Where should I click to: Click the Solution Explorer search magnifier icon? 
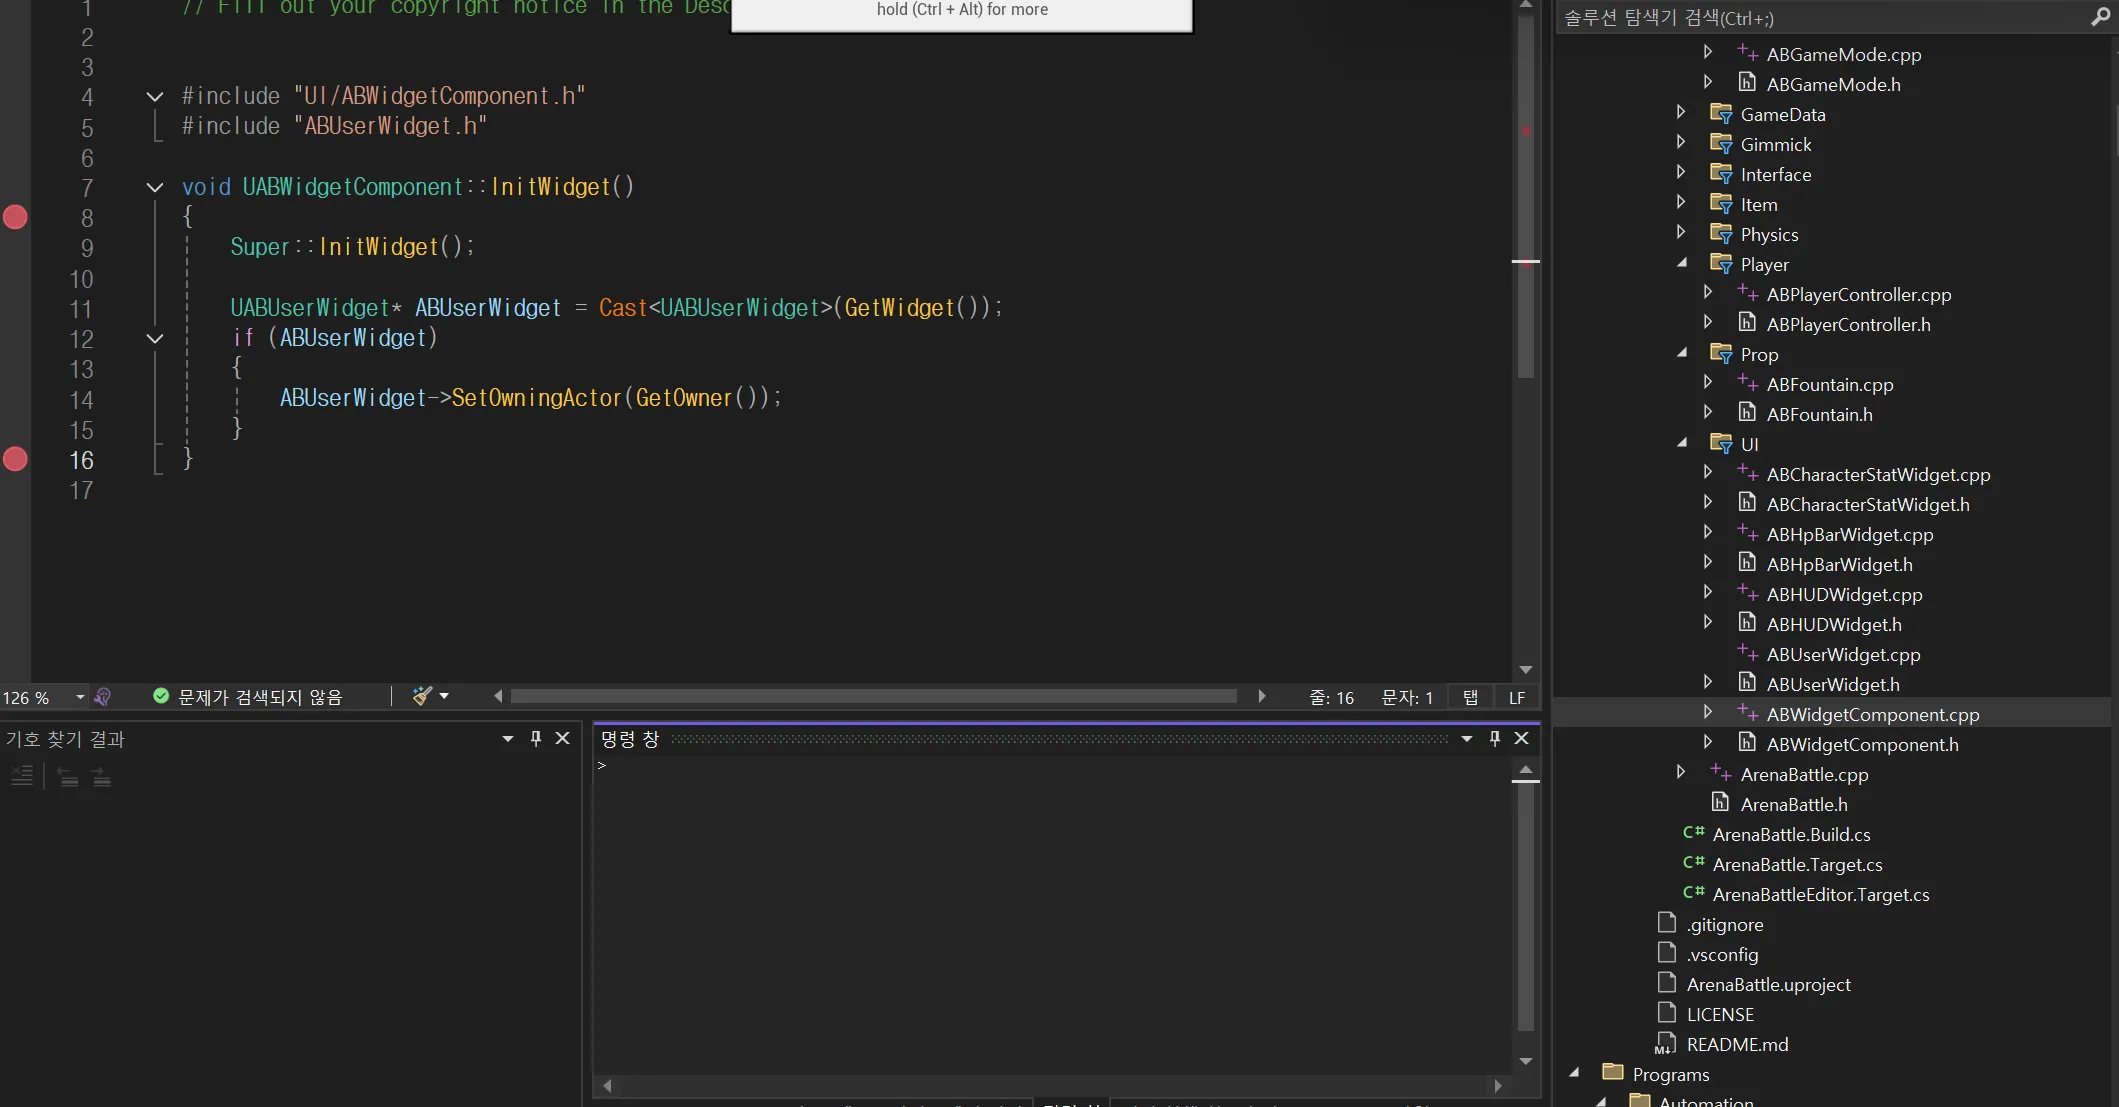point(2100,18)
